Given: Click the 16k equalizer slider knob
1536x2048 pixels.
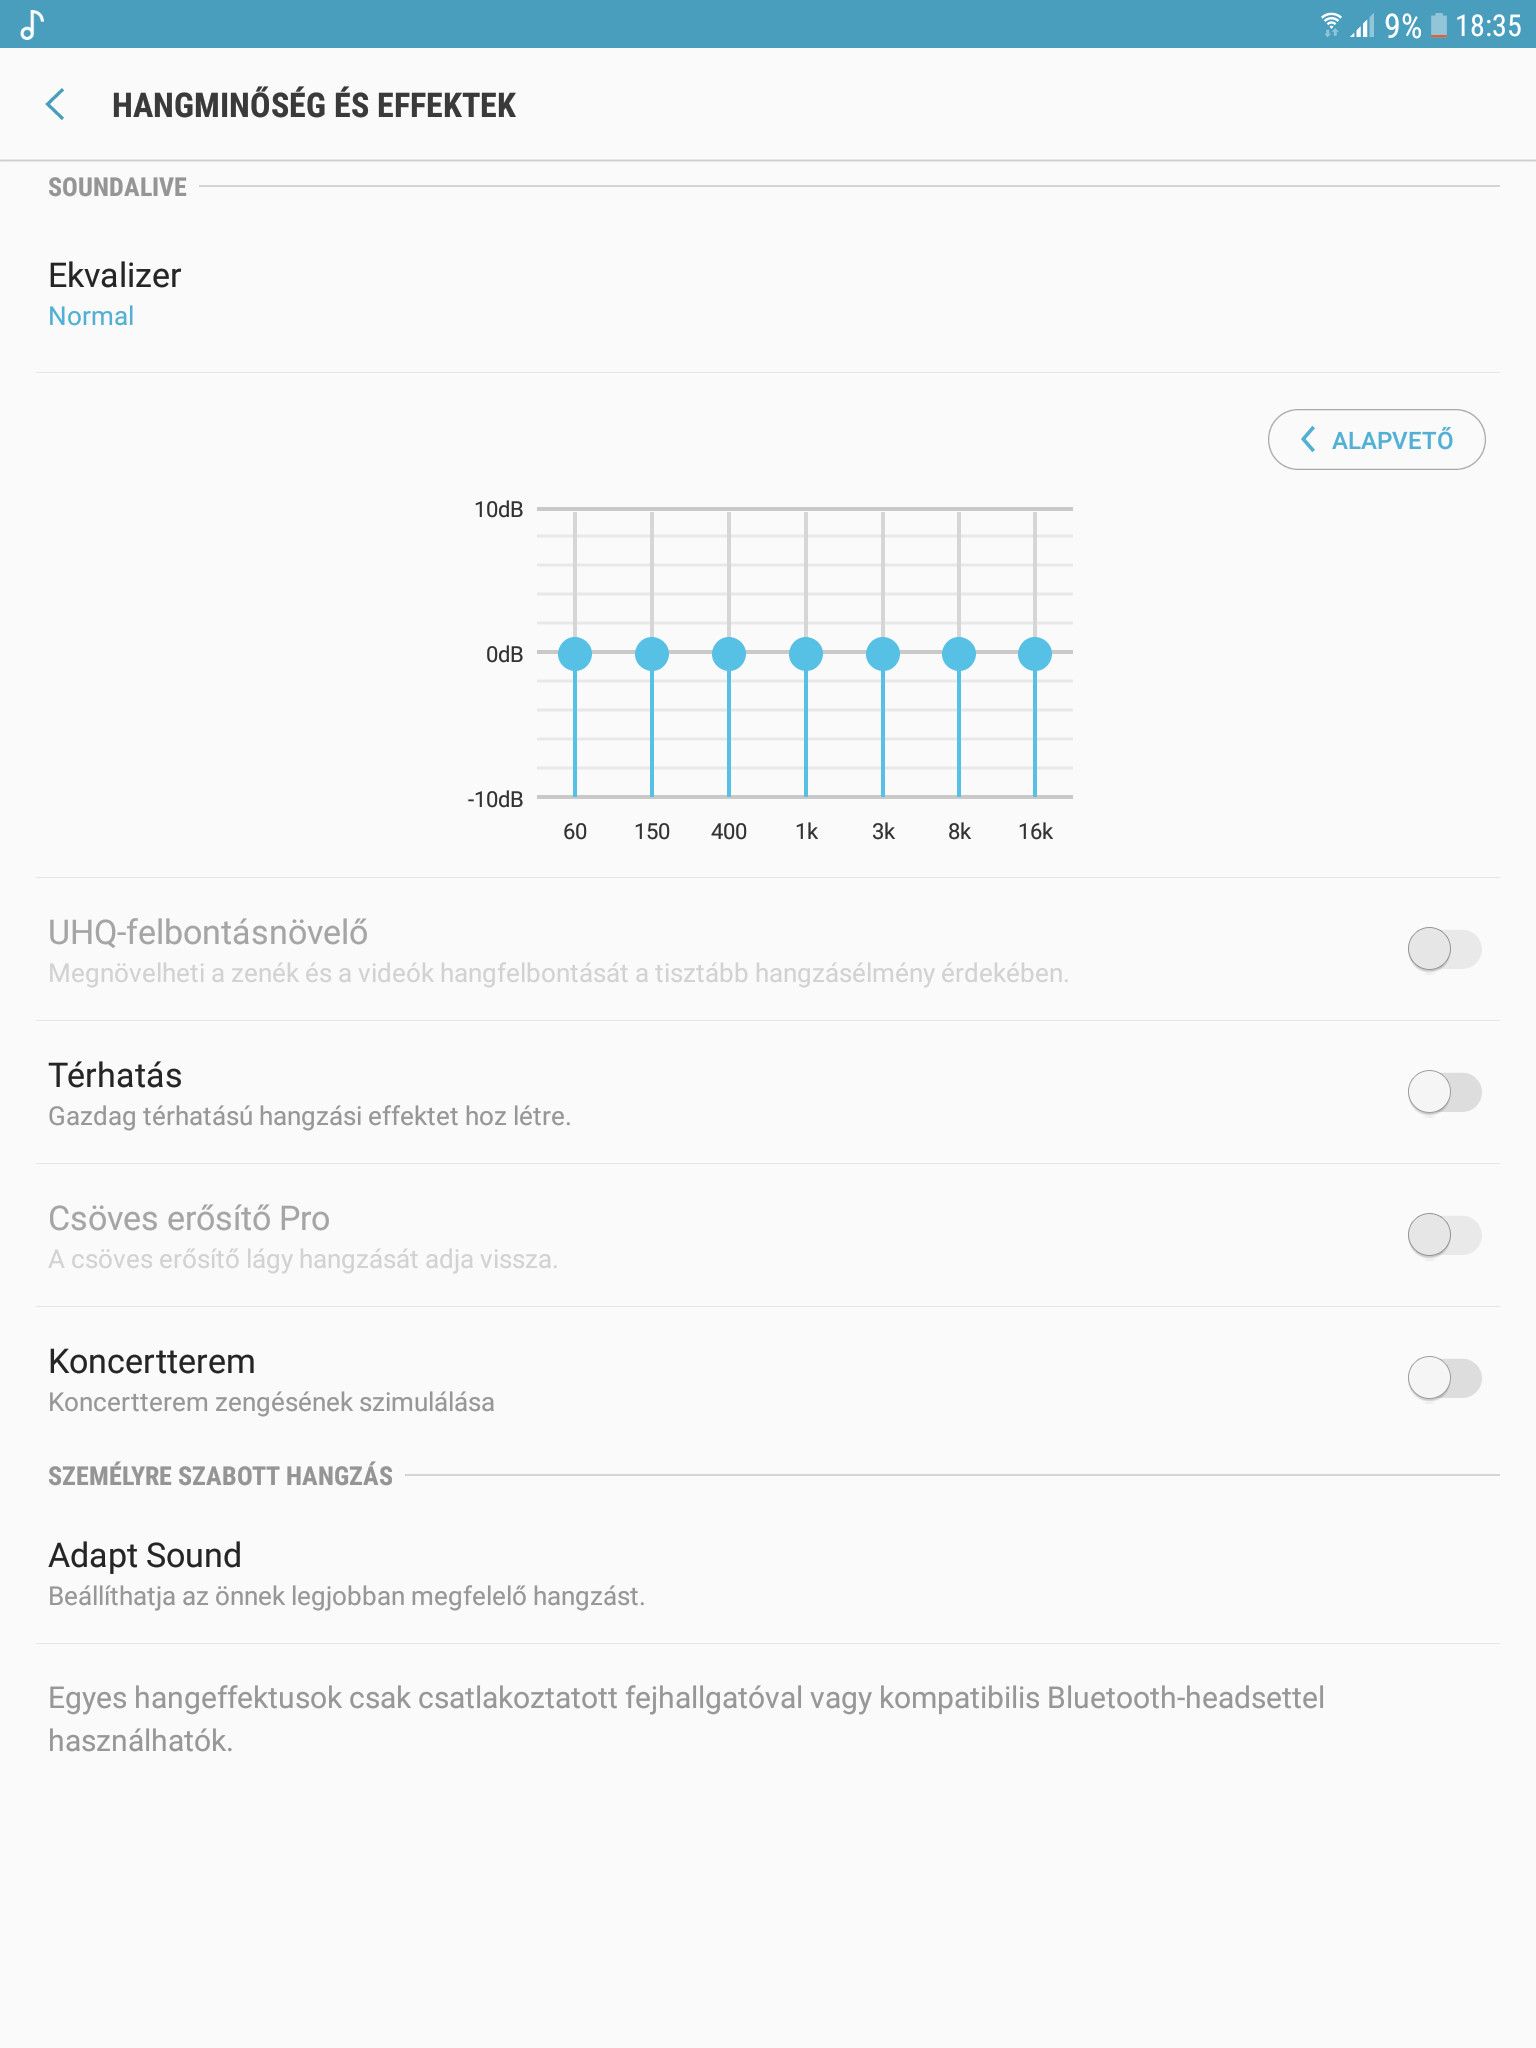Looking at the screenshot, I should pyautogui.click(x=1035, y=654).
